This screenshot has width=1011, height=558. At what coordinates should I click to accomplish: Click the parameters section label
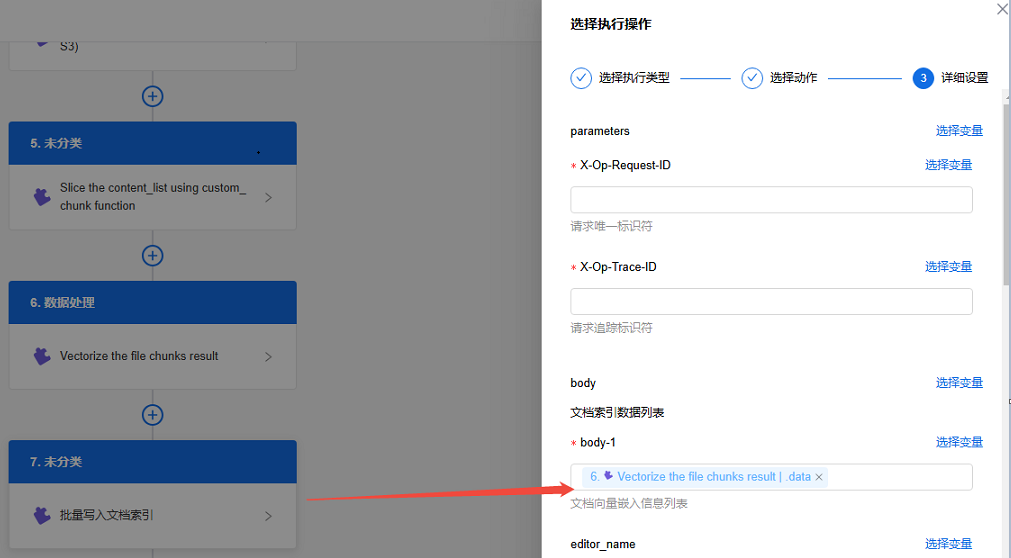coord(600,131)
